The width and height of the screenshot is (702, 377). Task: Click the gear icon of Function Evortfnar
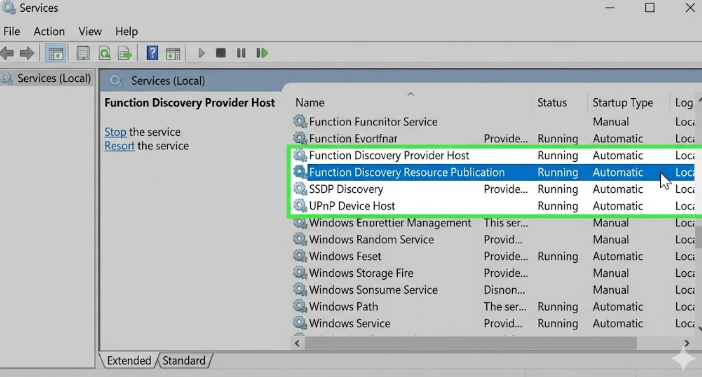[300, 138]
